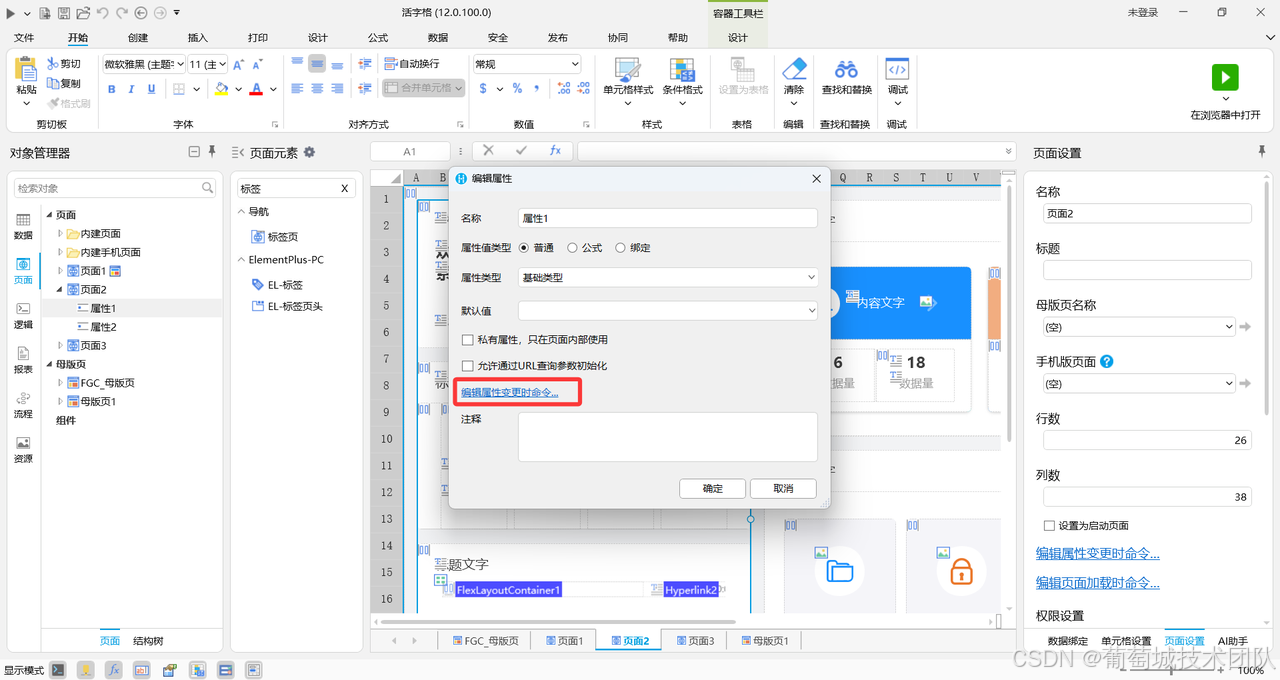Open the Logic (逻辑) sidebar panel
The width and height of the screenshot is (1280, 680).
tap(23, 316)
